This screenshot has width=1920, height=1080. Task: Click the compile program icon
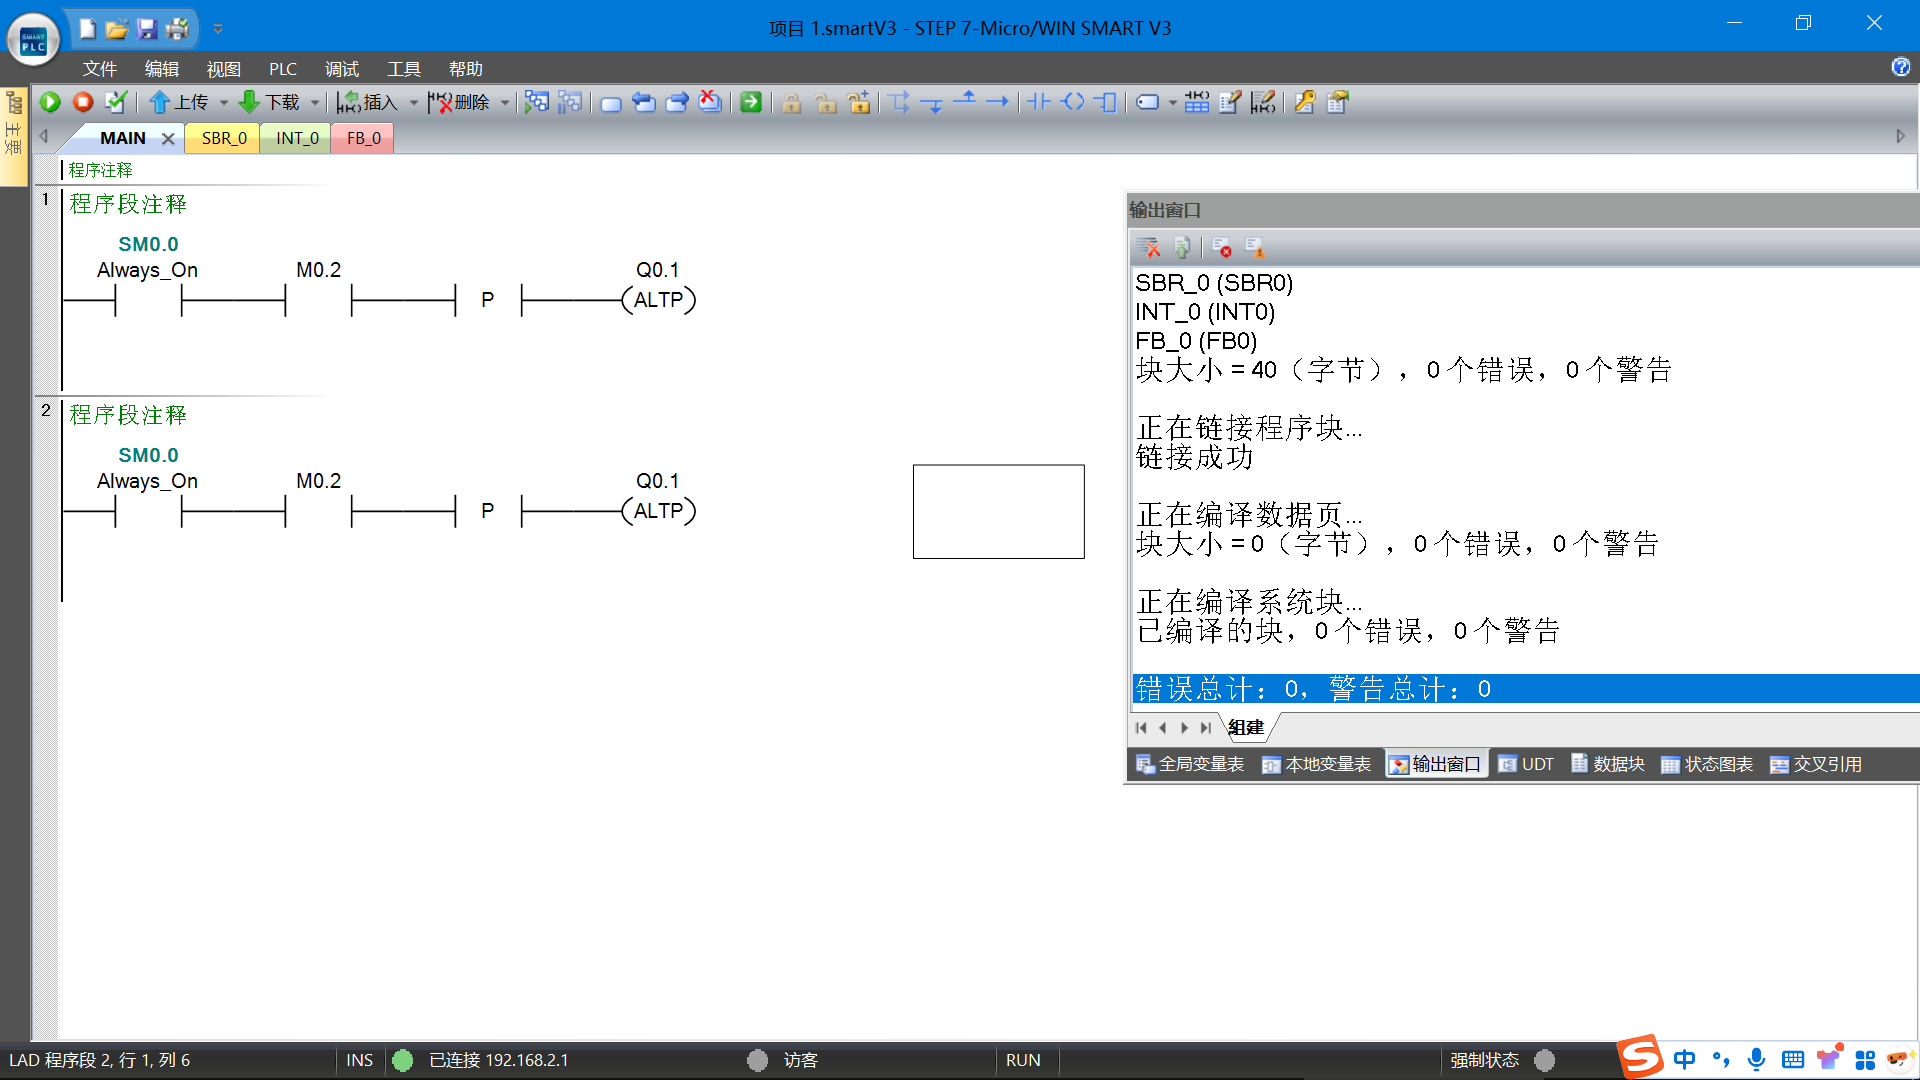[116, 102]
